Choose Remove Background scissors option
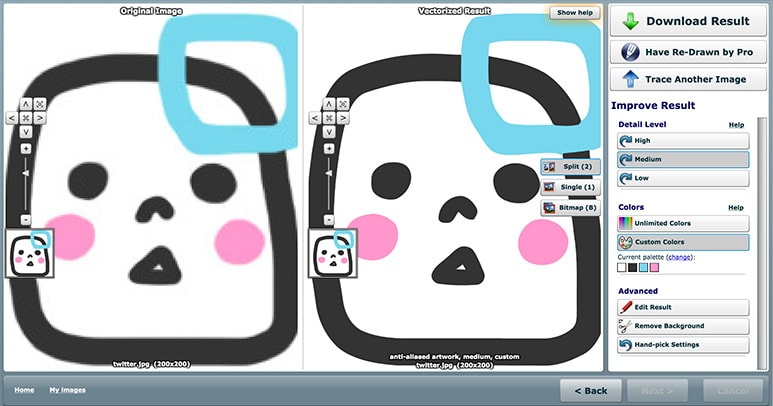The height and width of the screenshot is (406, 773). [x=683, y=326]
